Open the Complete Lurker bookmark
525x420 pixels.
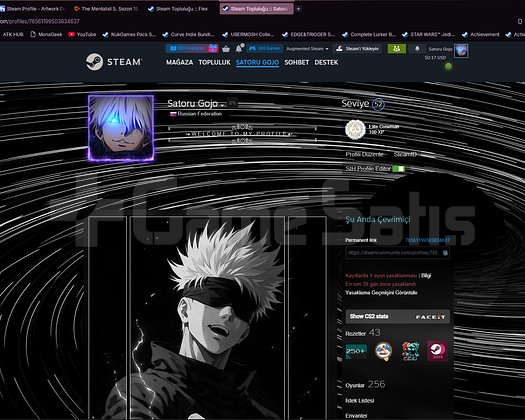point(369,34)
